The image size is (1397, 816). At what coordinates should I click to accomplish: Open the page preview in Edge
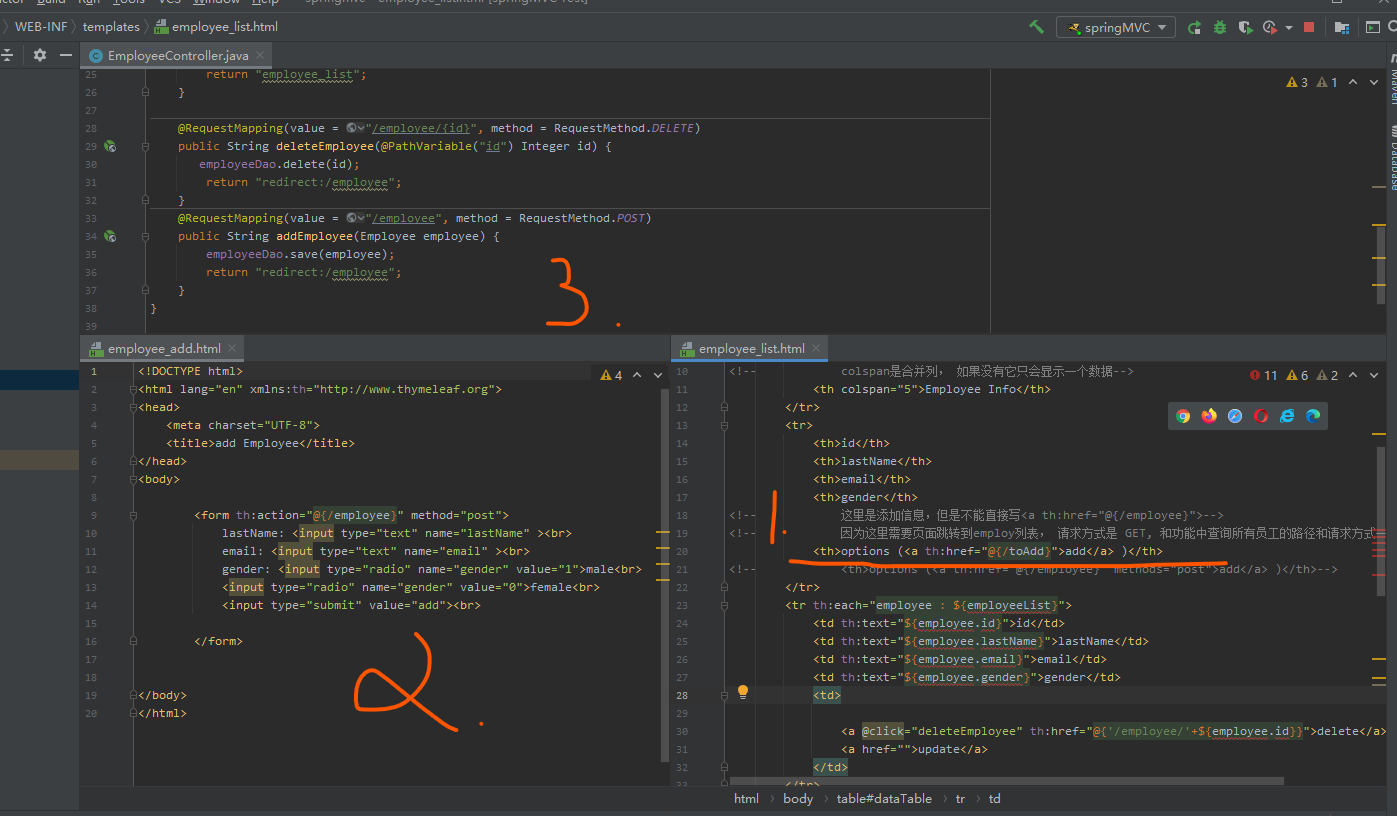1313,416
